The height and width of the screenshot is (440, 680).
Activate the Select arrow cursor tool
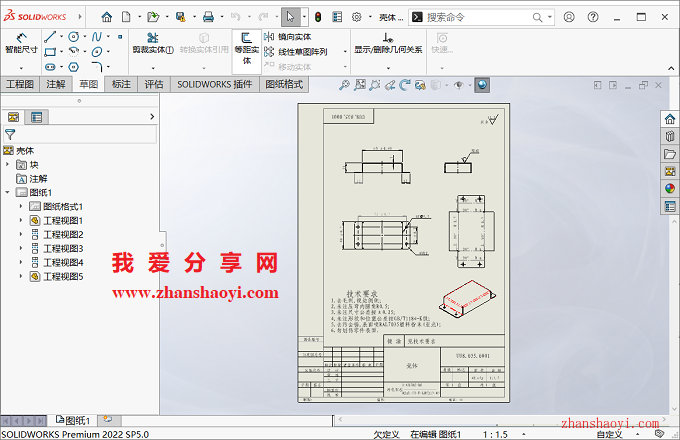[291, 17]
